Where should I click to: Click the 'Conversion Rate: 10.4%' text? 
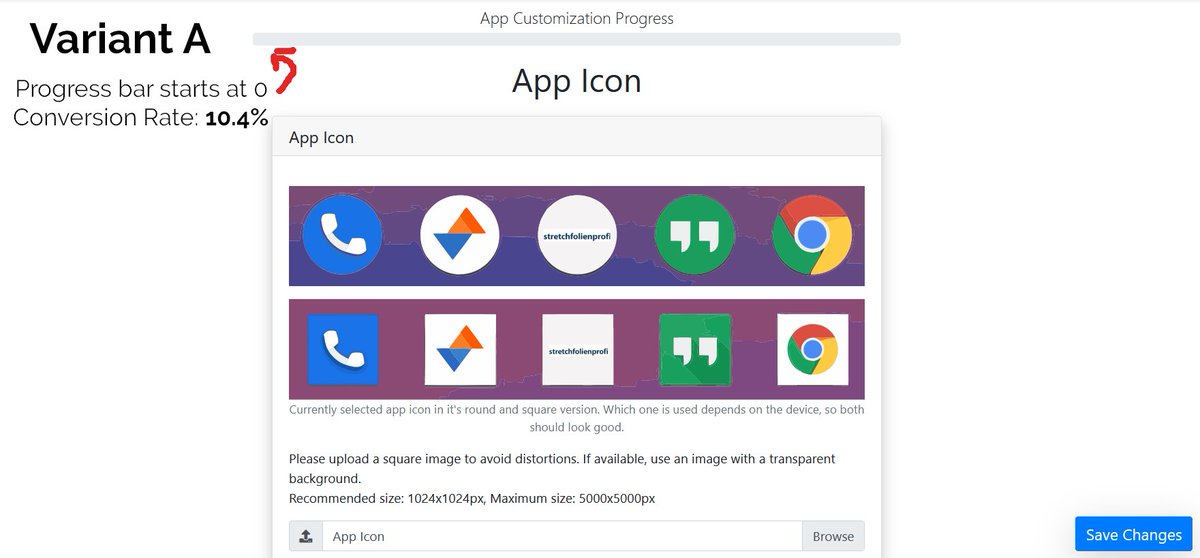point(141,118)
